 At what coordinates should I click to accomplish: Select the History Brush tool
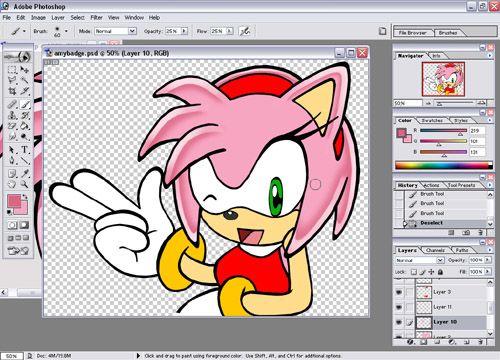click(25, 115)
